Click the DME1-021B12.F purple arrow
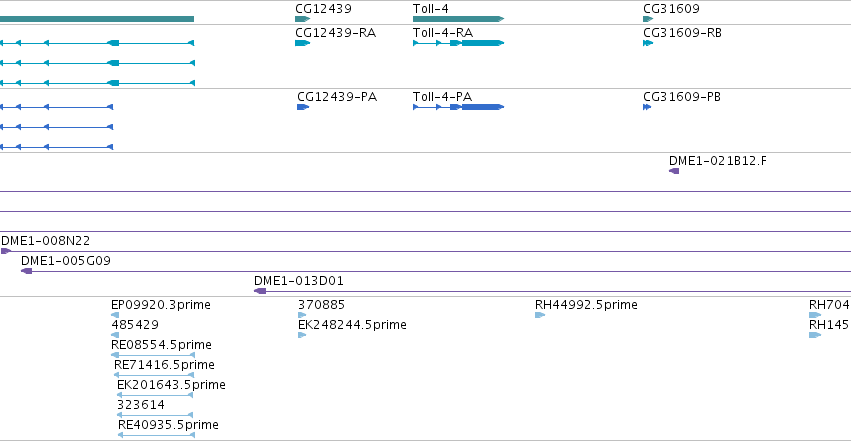This screenshot has height=441, width=851. [x=674, y=171]
